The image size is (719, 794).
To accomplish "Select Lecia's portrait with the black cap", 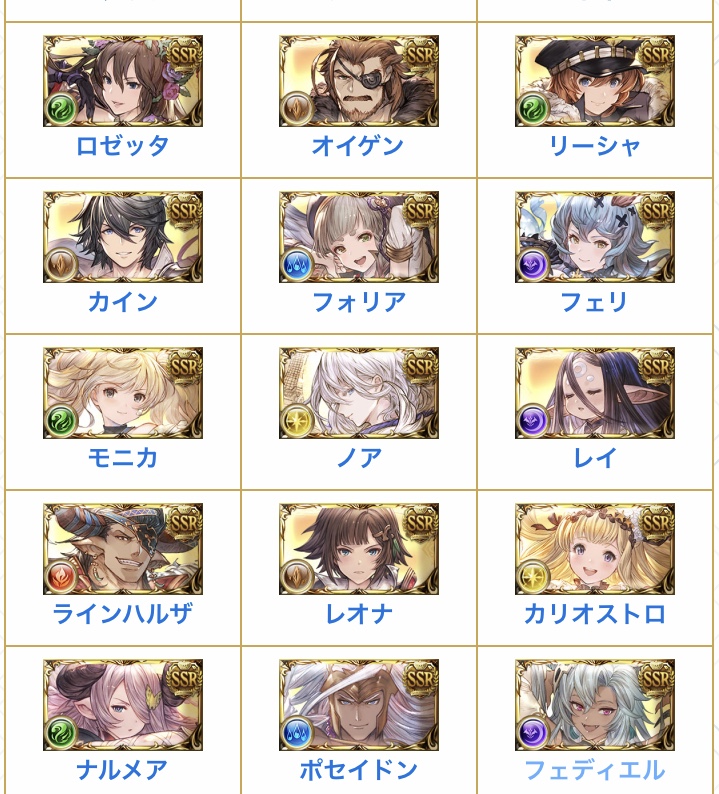I will click(594, 81).
